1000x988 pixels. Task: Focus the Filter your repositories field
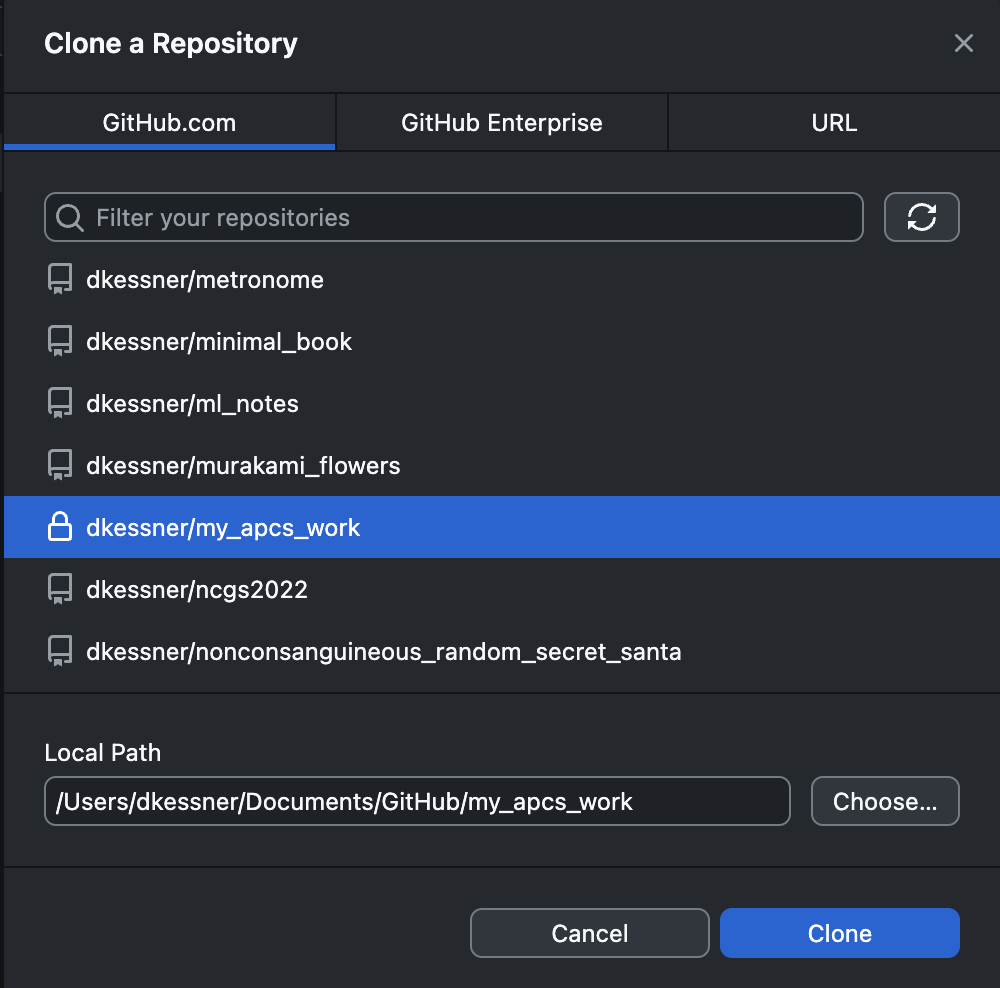[x=454, y=217]
